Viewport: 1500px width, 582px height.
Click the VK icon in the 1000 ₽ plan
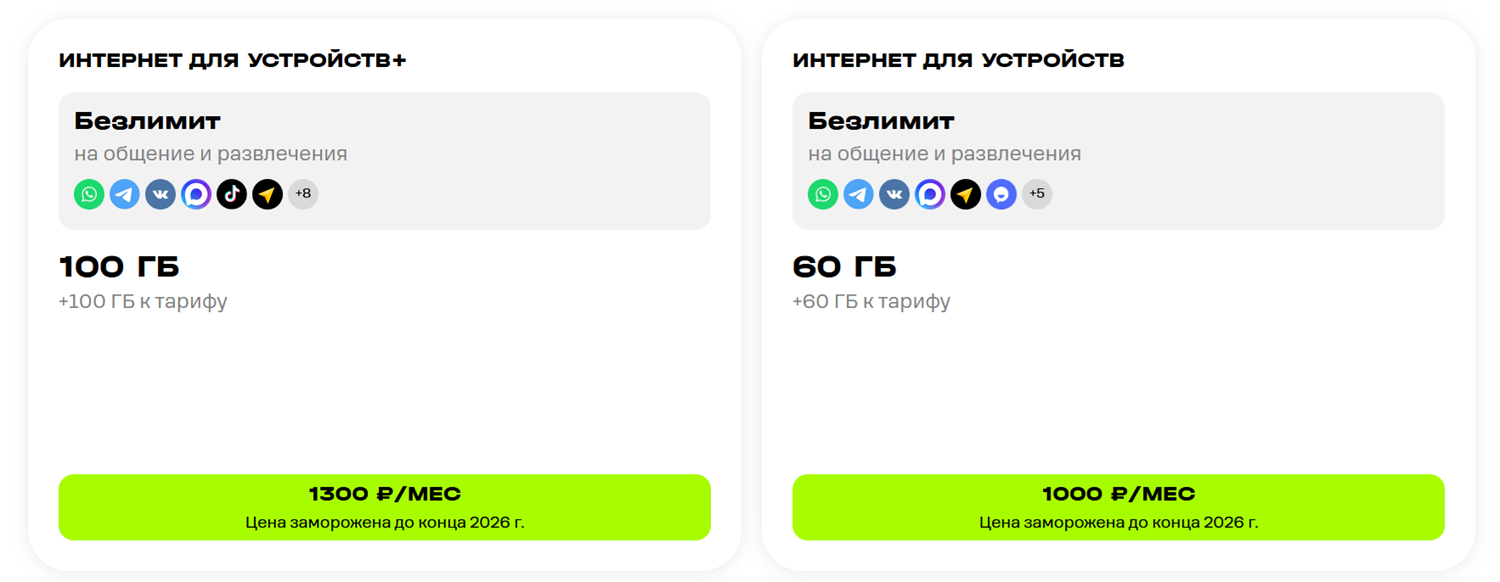894,194
